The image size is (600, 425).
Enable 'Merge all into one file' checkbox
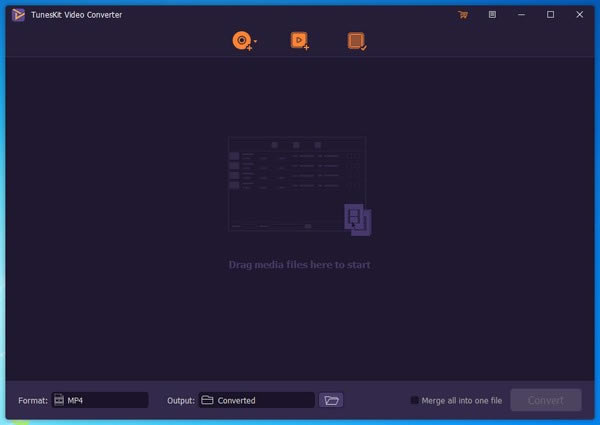(x=414, y=400)
